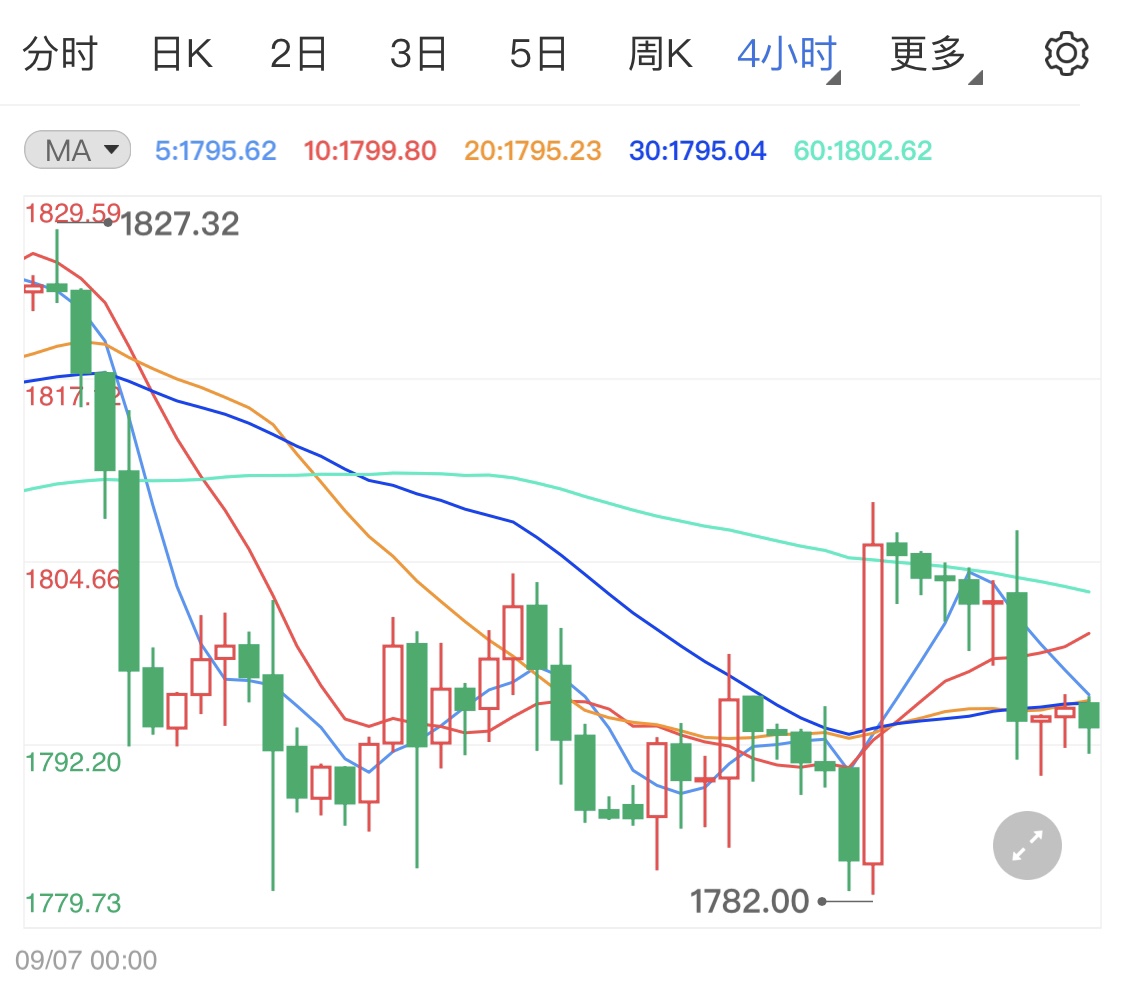This screenshot has height=991, width=1125.
Task: Expand the chart to fullscreen
Action: pyautogui.click(x=1026, y=845)
